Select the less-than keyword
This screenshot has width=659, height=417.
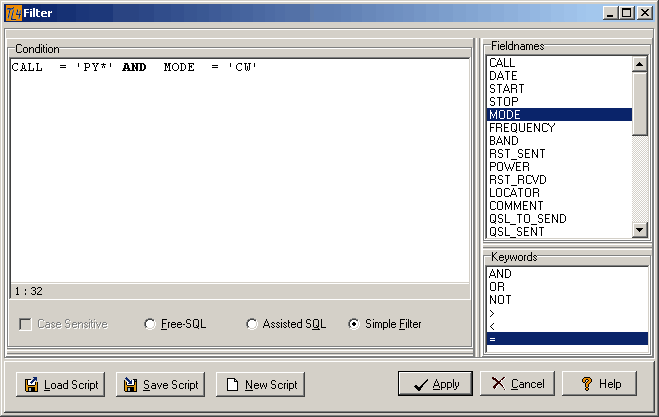[567, 326]
